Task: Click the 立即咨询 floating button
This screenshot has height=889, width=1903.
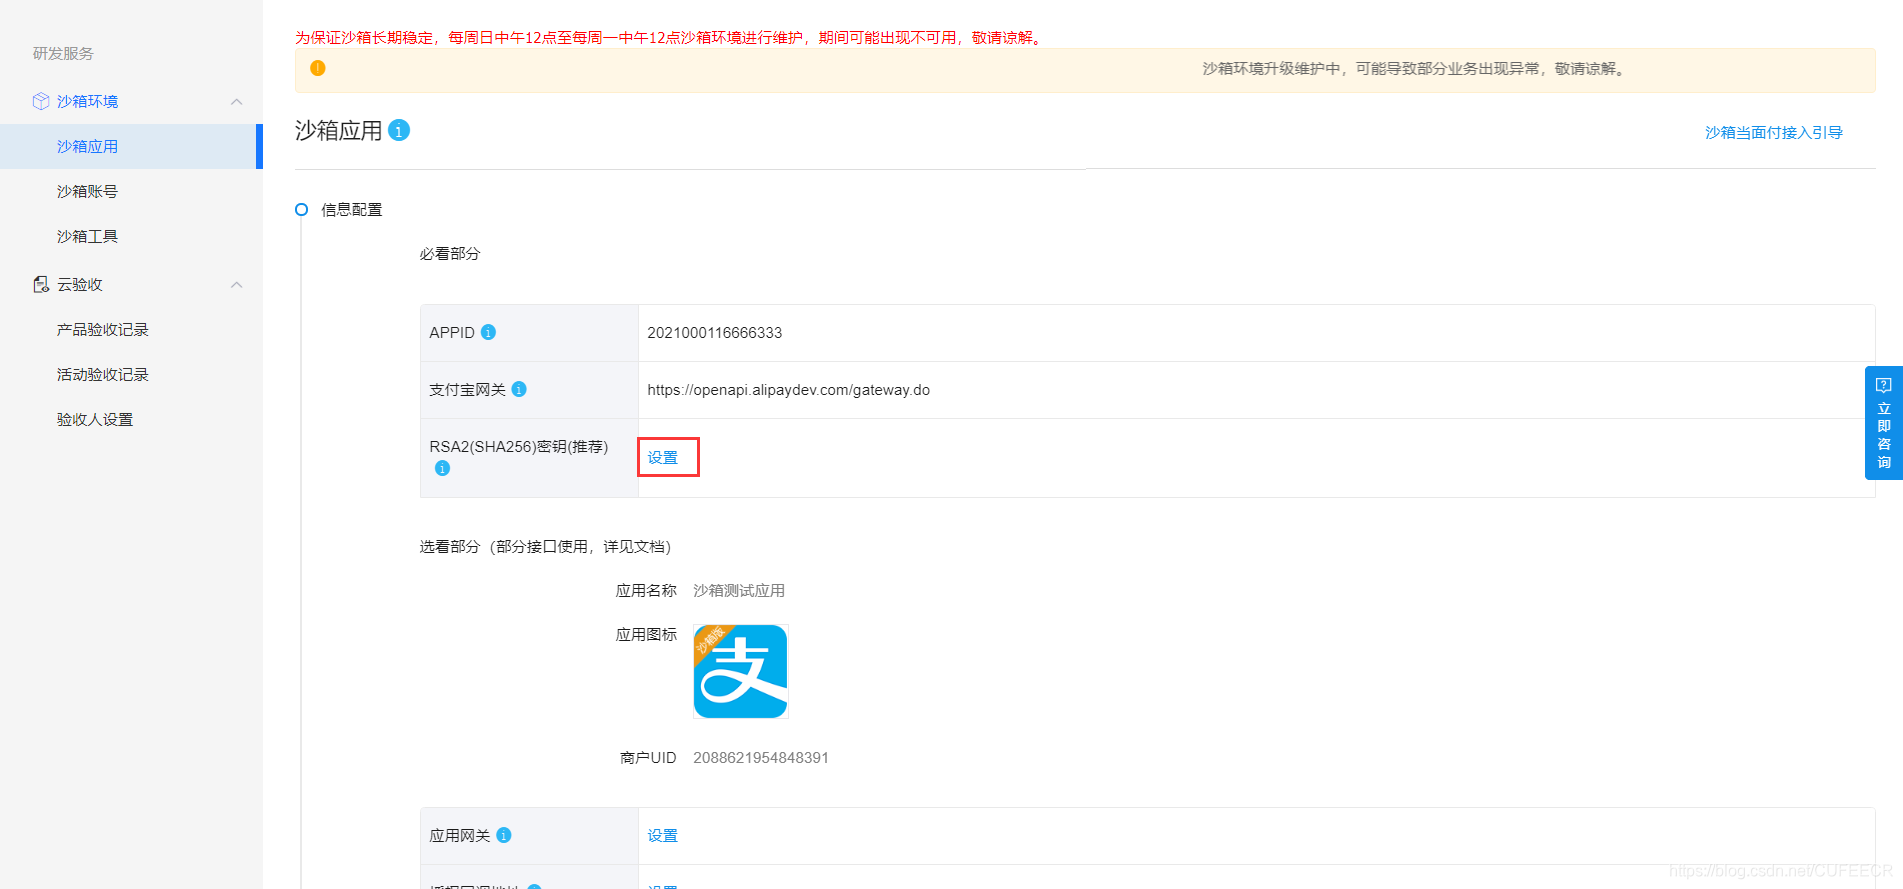Action: click(1884, 423)
